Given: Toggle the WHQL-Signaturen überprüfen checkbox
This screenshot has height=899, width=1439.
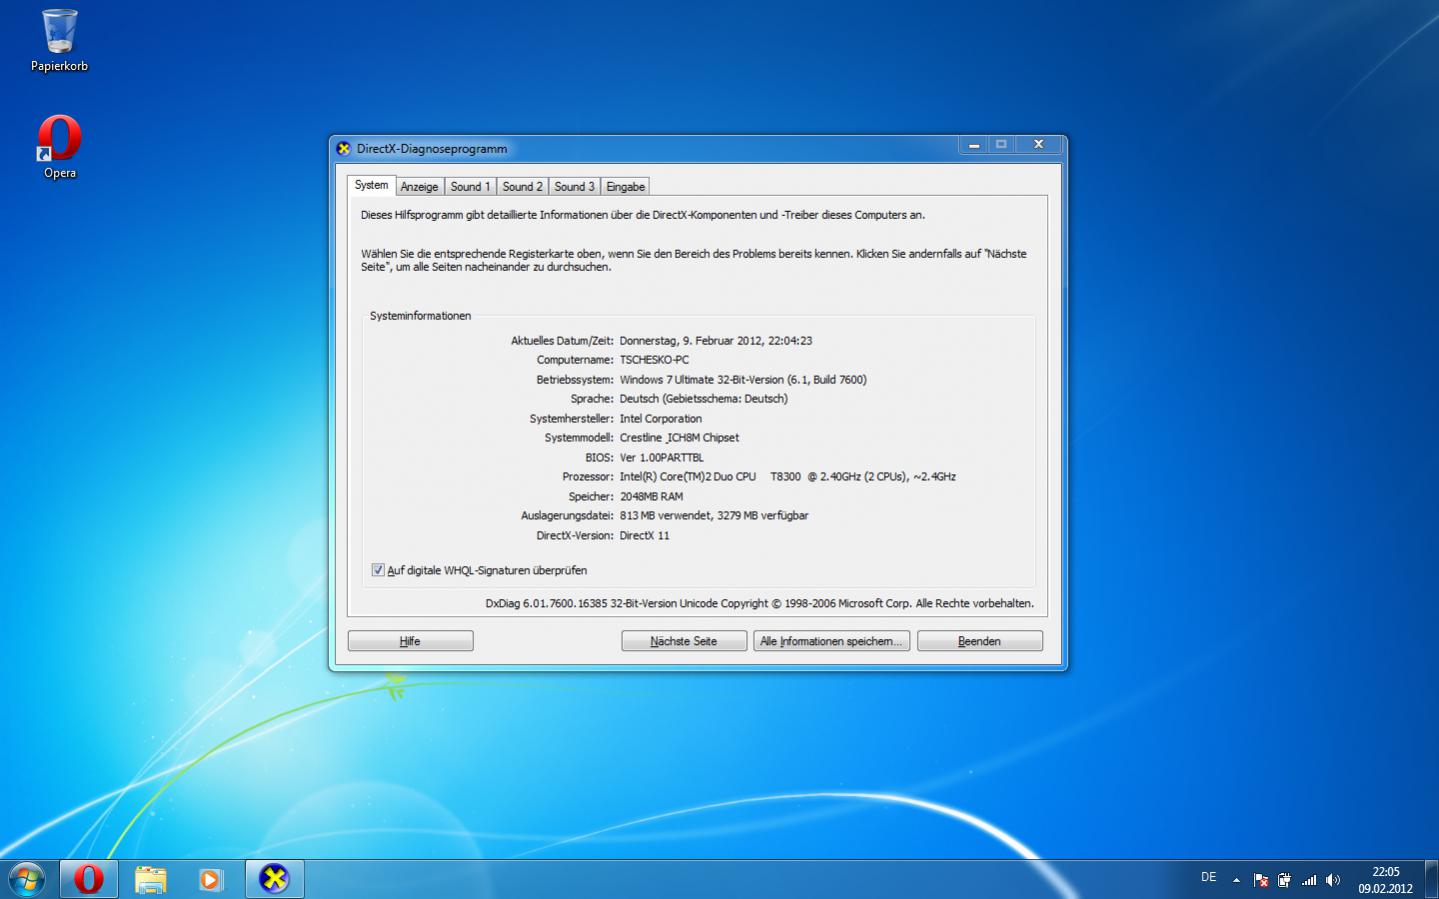Looking at the screenshot, I should coord(378,570).
